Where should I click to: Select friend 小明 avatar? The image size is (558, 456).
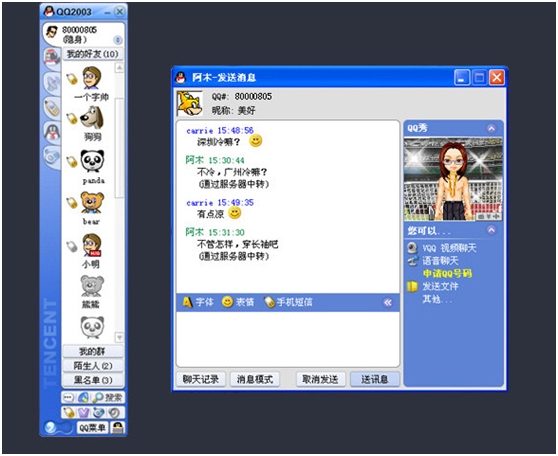(x=92, y=245)
